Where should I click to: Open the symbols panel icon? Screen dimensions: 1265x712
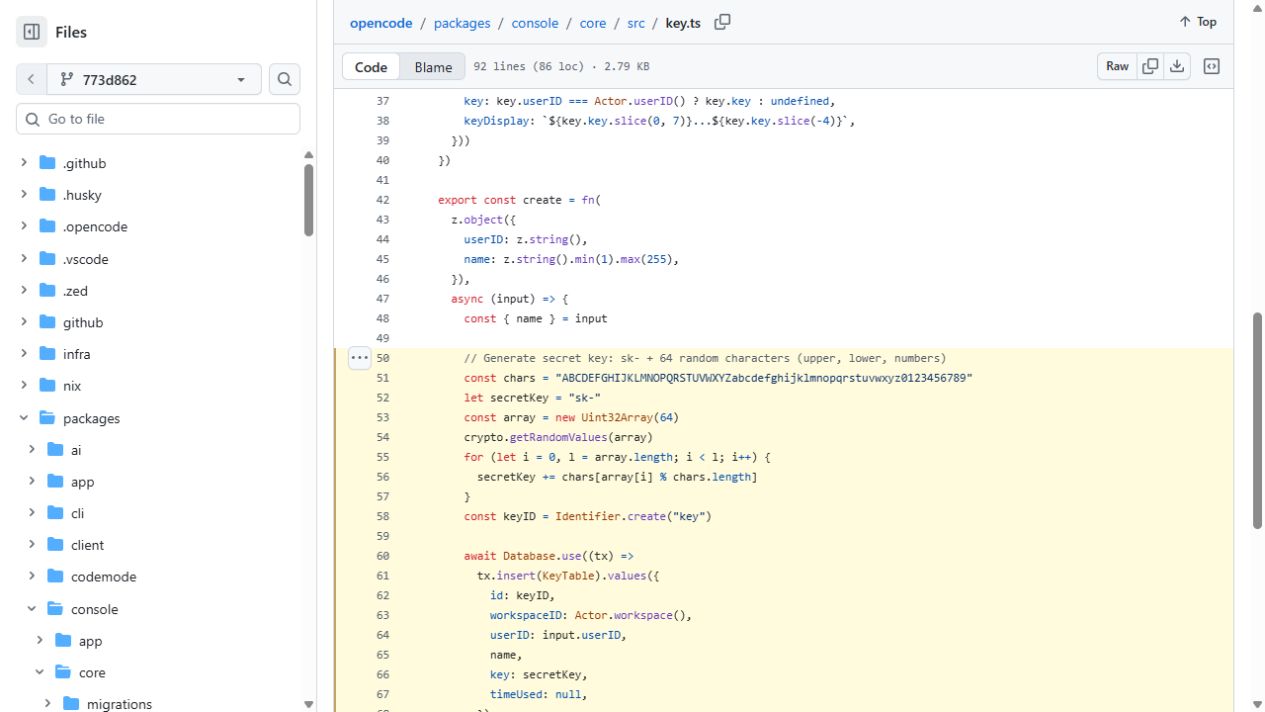1211,66
